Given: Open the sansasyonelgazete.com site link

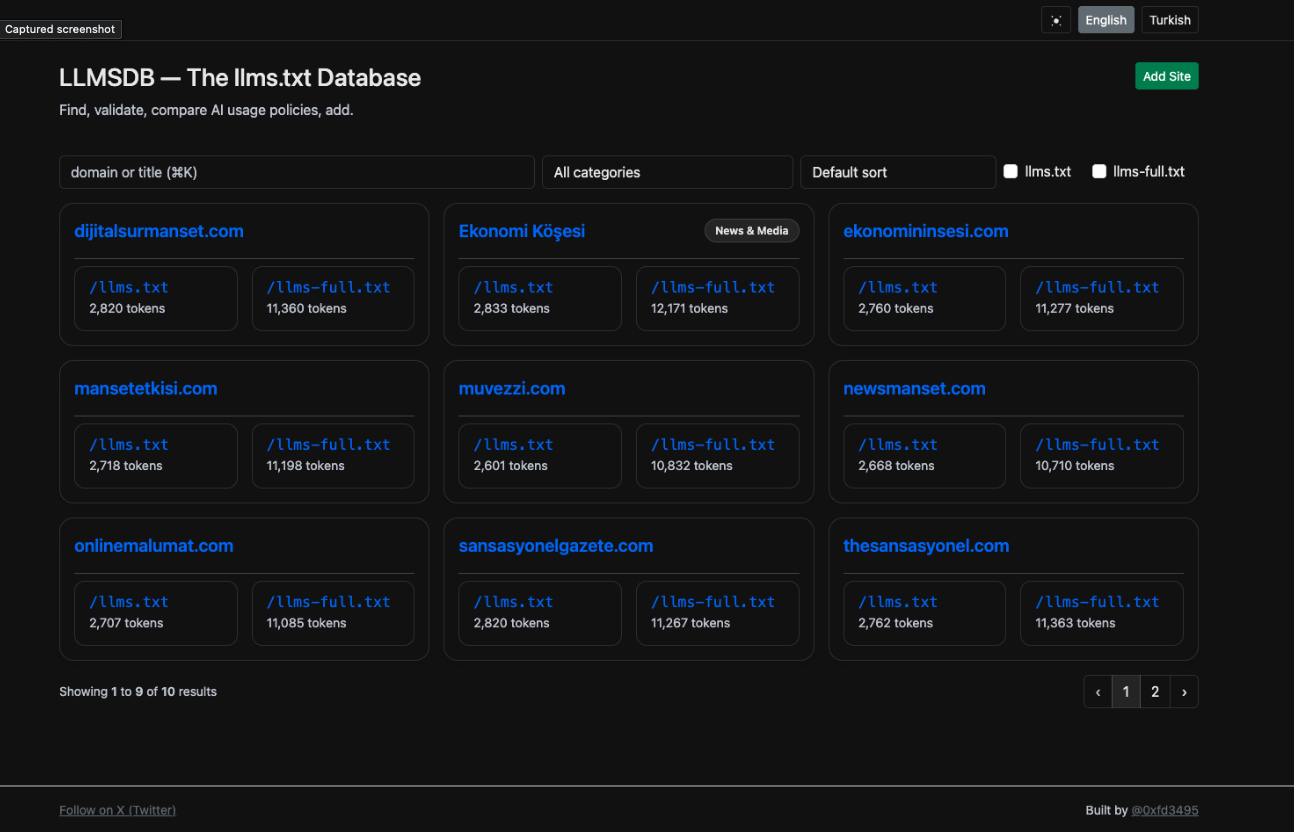Looking at the screenshot, I should click(556, 546).
